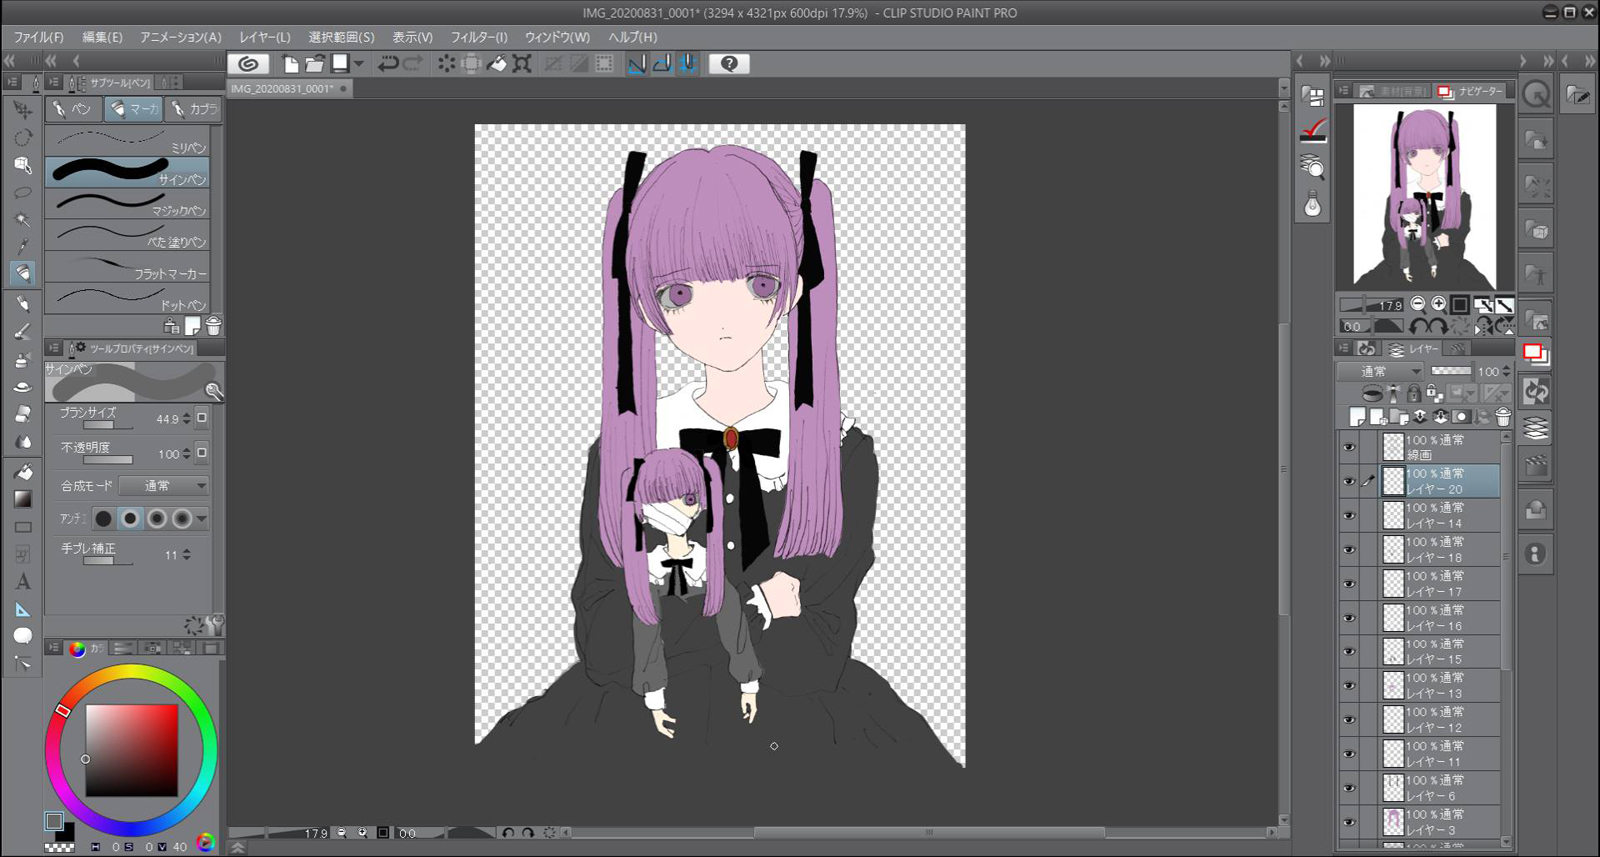Delete layer using Layers panel trash icon

pos(1503,417)
